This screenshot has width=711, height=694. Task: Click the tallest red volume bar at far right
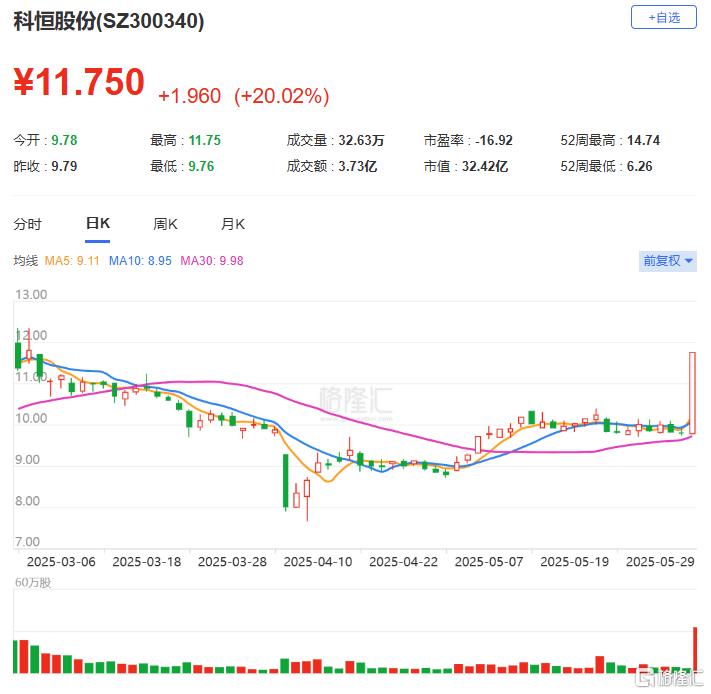pyautogui.click(x=694, y=650)
